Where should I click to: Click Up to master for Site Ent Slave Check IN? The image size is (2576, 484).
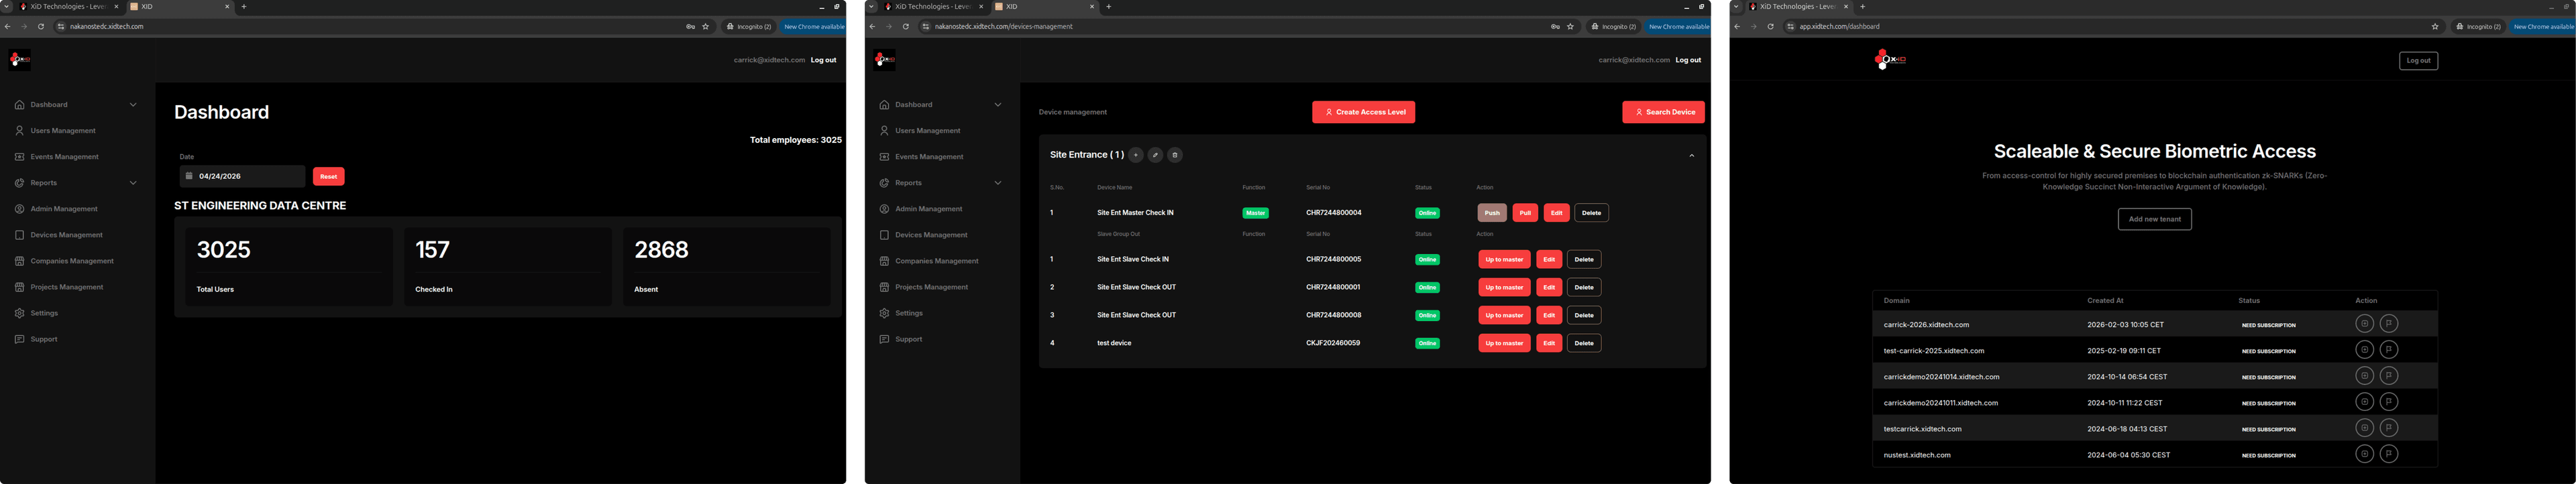(1504, 259)
